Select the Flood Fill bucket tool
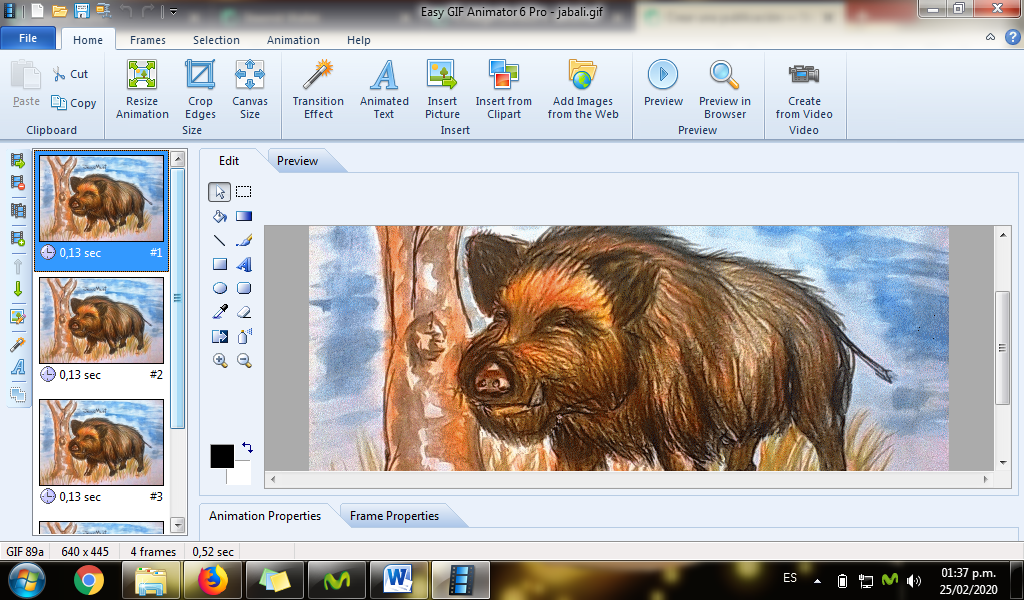This screenshot has width=1024, height=600. tap(220, 216)
